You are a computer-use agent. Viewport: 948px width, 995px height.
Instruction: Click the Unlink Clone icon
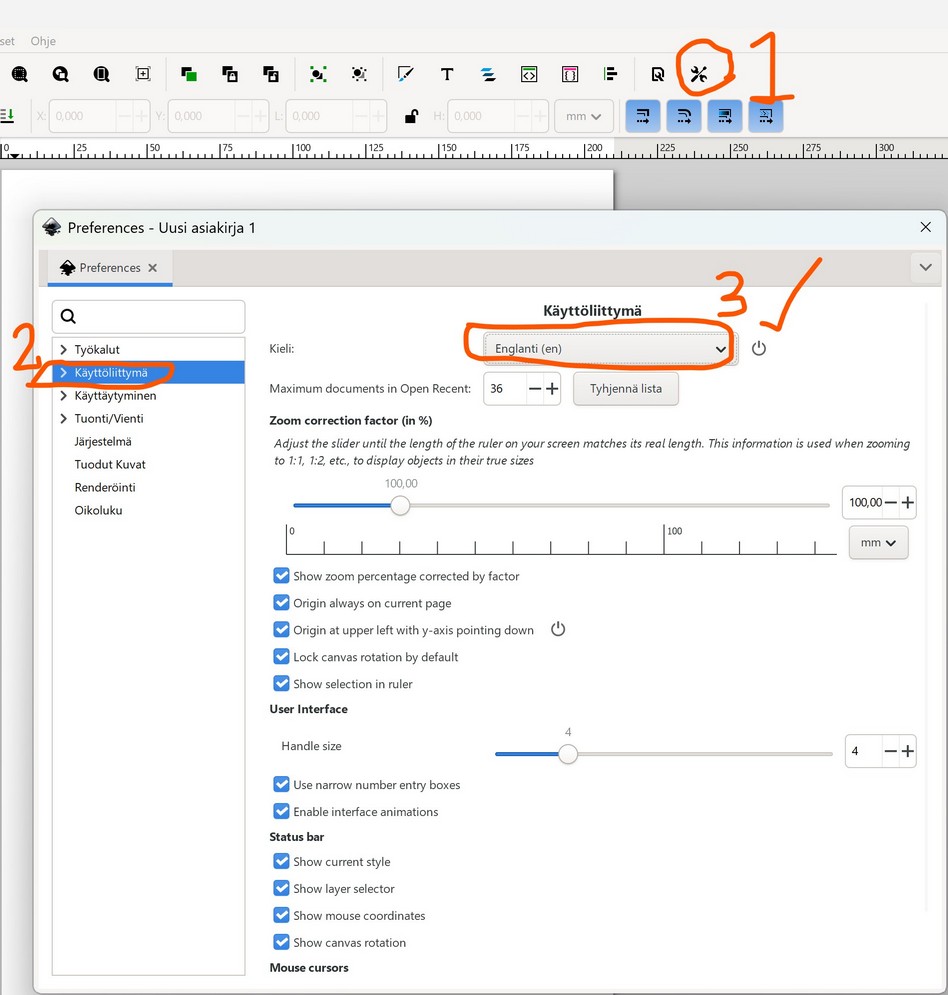[271, 74]
